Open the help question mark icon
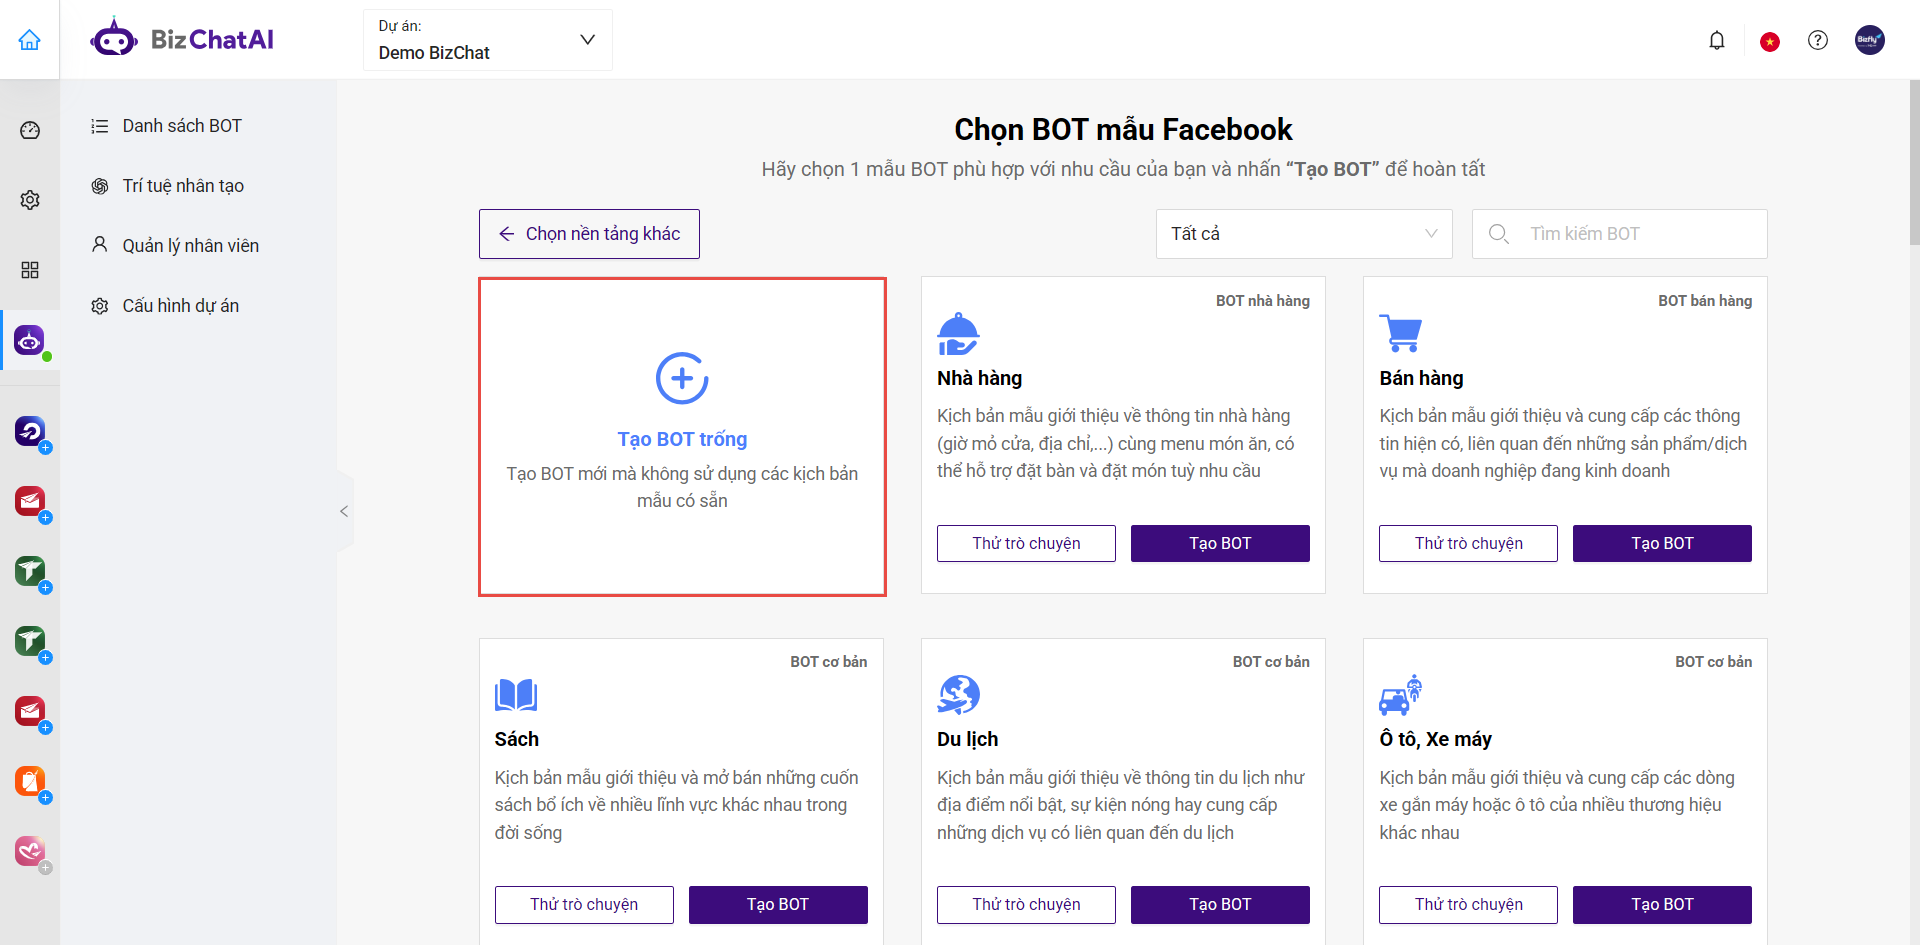 click(x=1818, y=40)
